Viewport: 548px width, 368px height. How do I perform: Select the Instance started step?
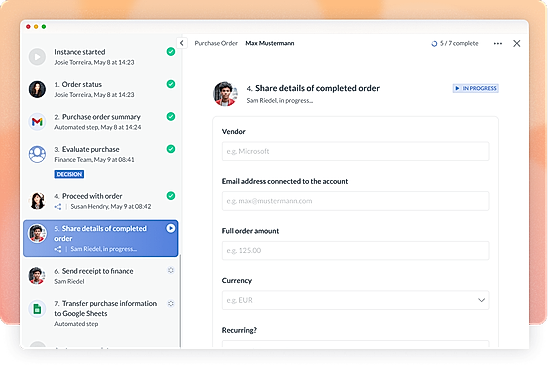point(101,57)
